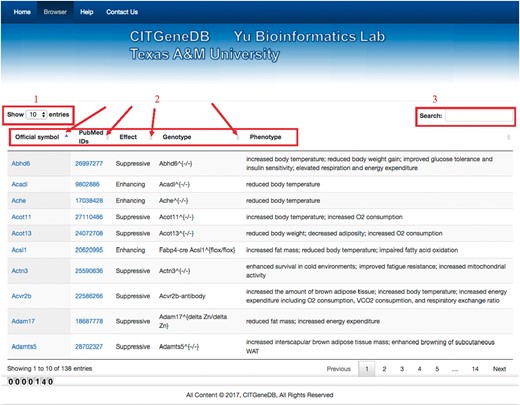Image resolution: width=520 pixels, height=406 pixels.
Task: Open PubMed ID 18687778 link
Action: [89, 321]
